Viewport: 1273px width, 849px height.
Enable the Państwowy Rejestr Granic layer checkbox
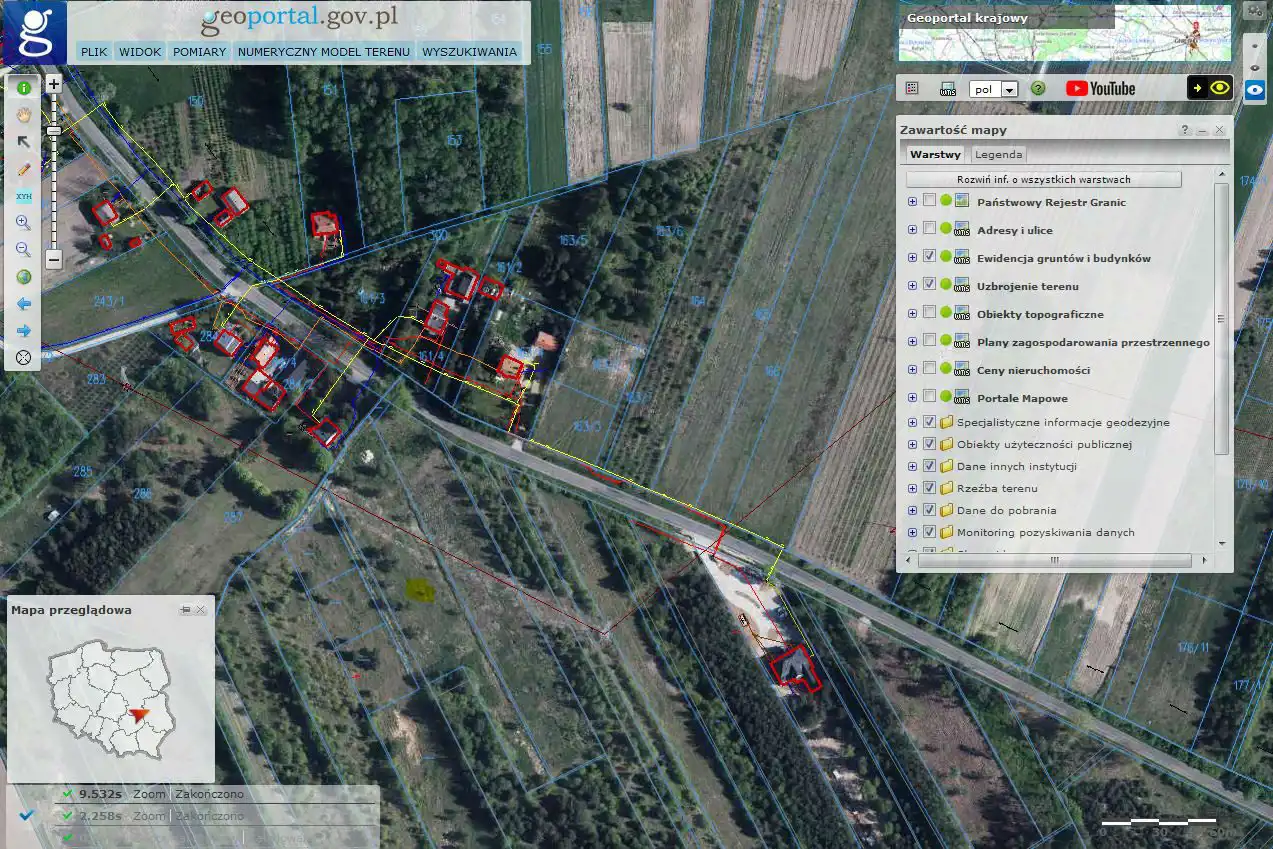click(929, 201)
